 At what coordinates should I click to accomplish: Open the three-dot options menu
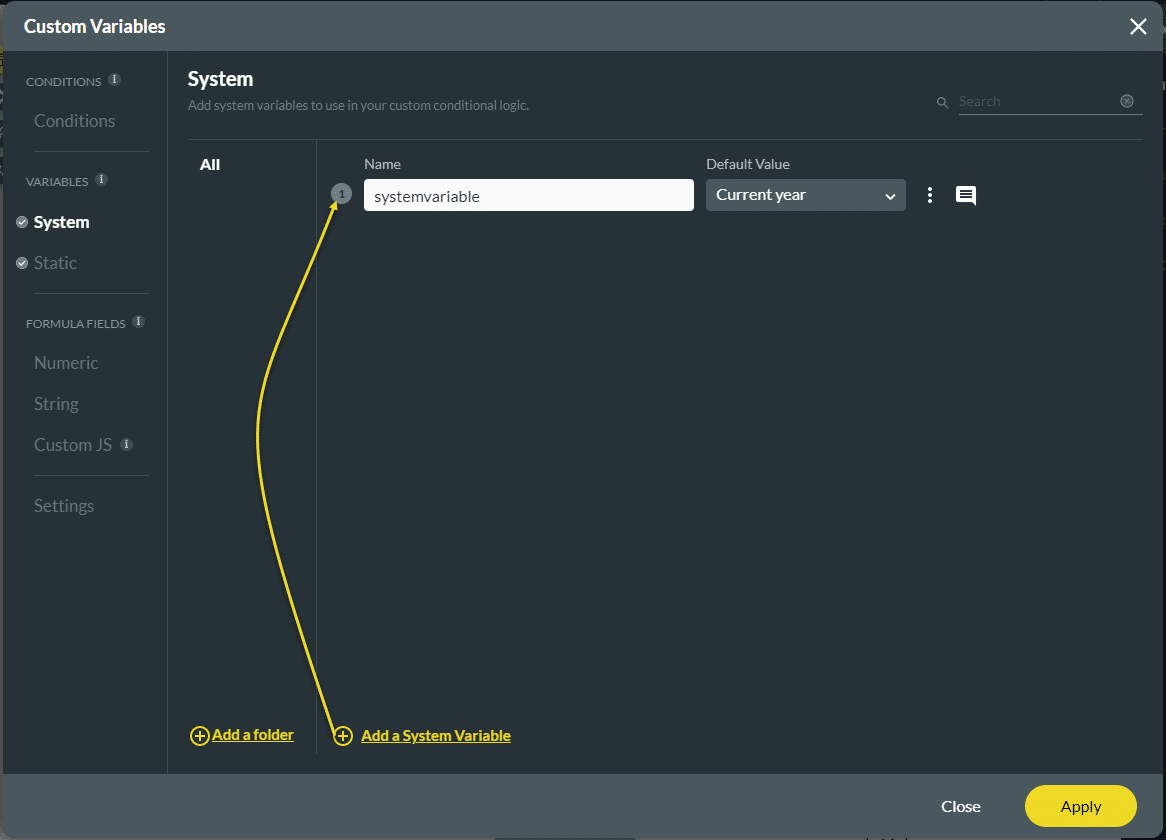pos(930,196)
